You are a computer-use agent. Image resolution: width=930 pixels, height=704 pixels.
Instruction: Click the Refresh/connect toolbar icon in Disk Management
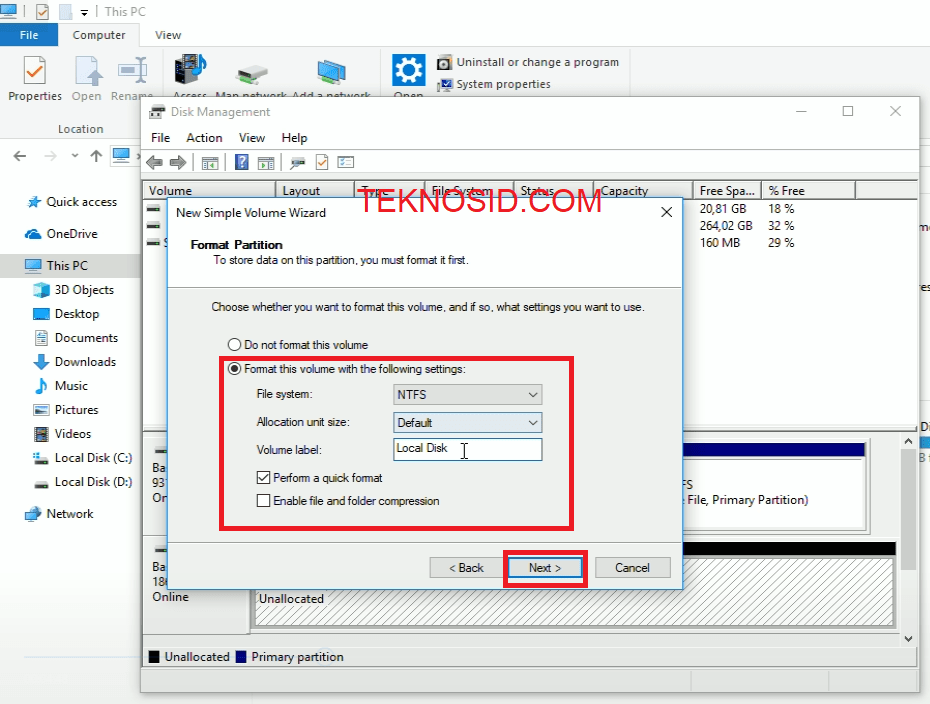coord(297,163)
